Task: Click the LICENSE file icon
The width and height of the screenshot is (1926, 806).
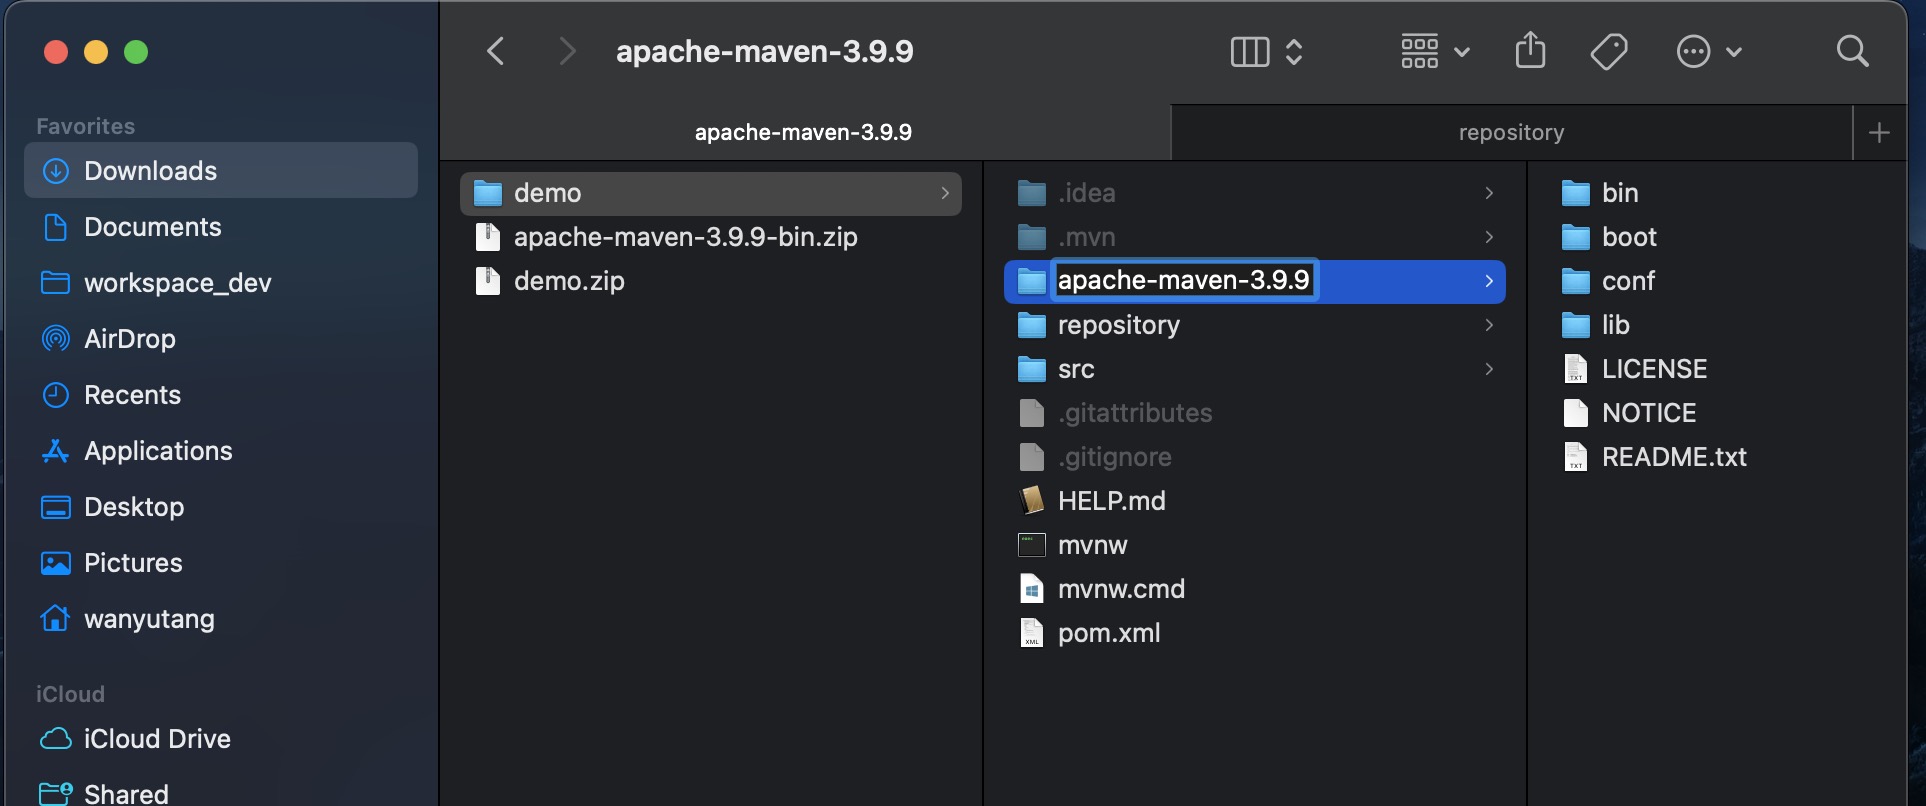Action: click(1576, 369)
